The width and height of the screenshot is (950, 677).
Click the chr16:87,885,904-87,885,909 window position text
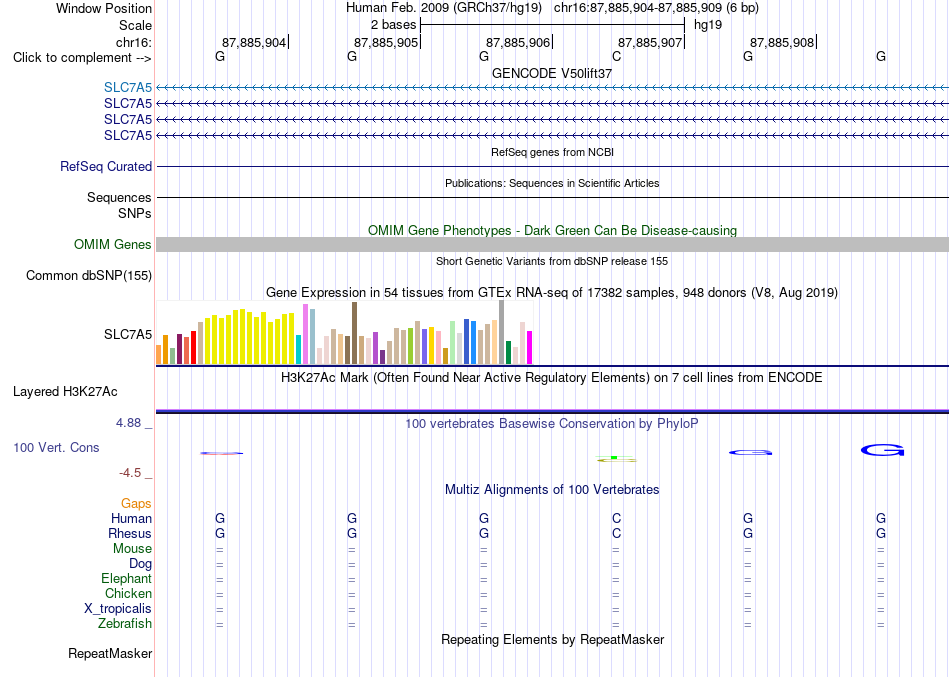point(656,8)
